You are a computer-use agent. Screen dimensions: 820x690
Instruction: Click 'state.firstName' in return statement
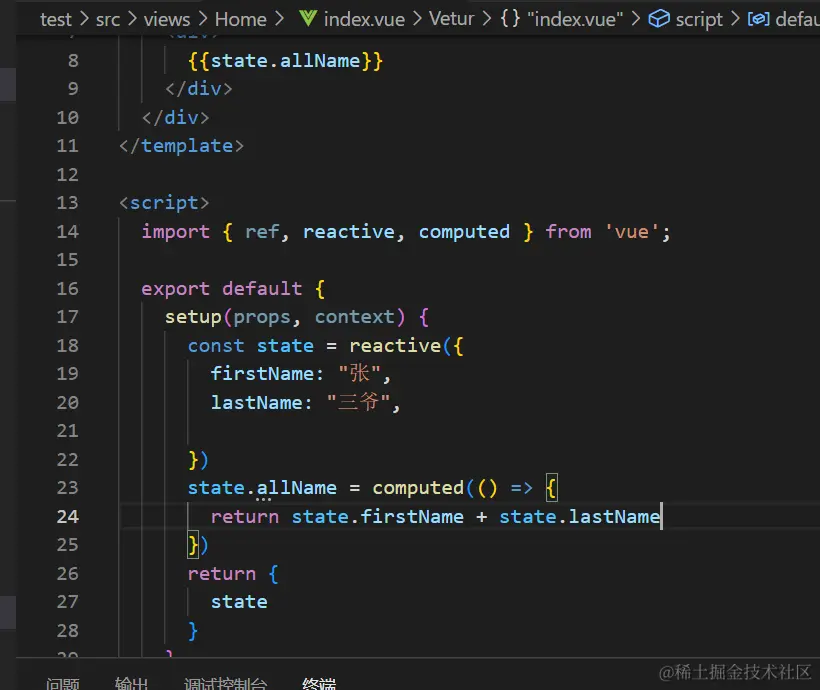(x=378, y=517)
